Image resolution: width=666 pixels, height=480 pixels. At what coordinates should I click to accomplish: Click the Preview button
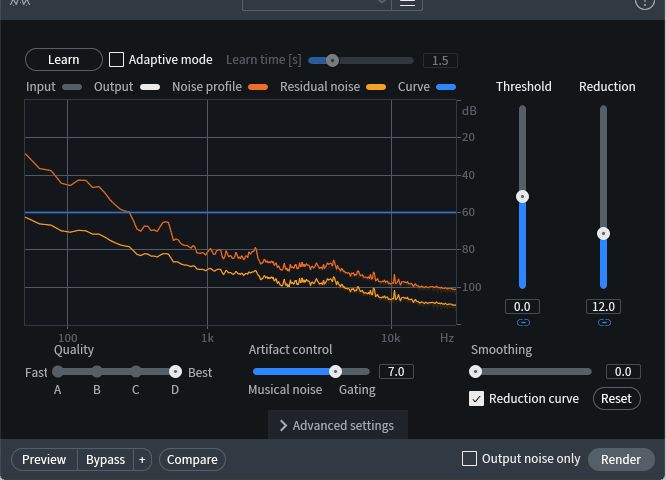[44, 460]
